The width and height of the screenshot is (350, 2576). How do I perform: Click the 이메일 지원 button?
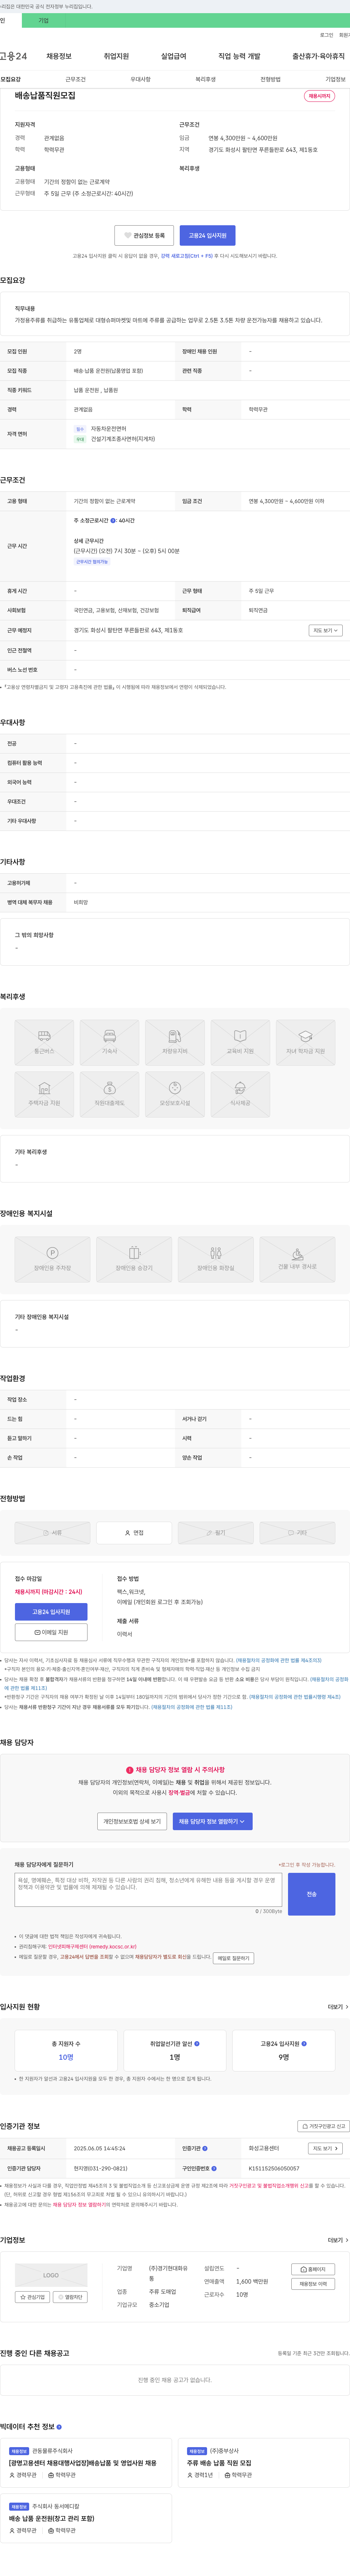(x=51, y=1632)
